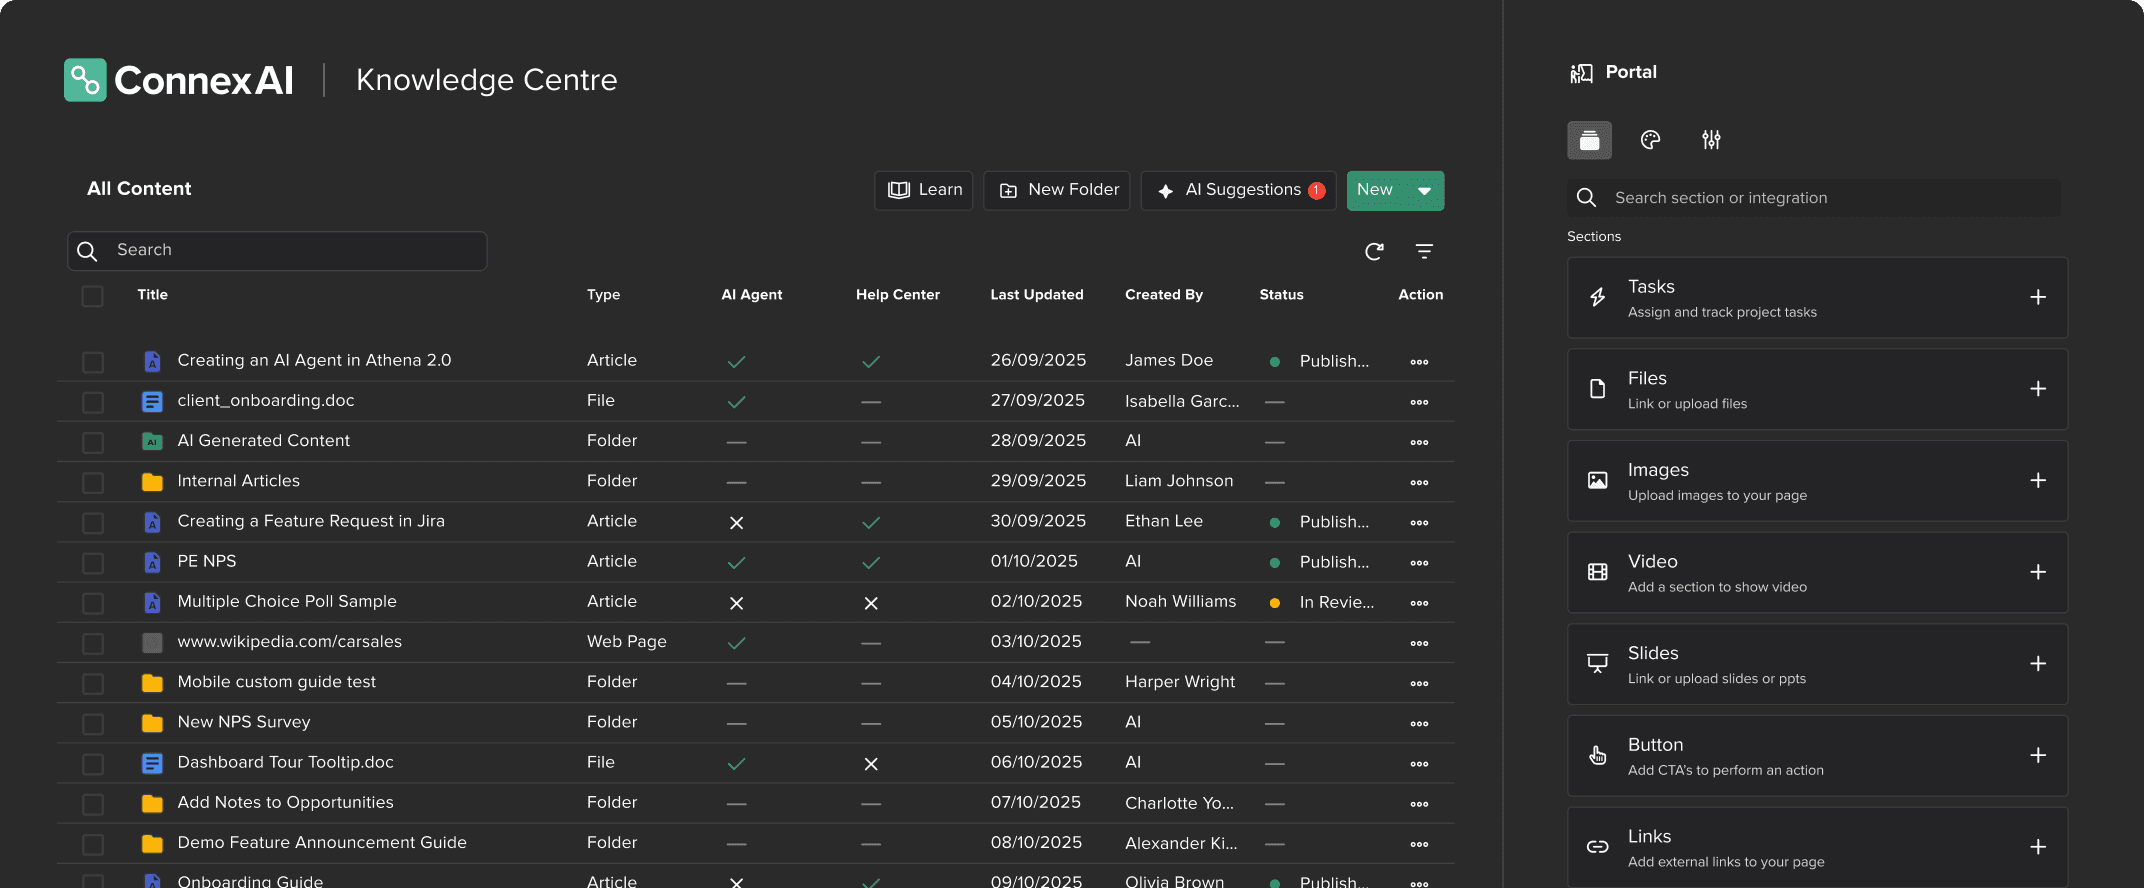Open actions menu for AI Generated Content
This screenshot has height=888, width=2144.
click(1419, 442)
